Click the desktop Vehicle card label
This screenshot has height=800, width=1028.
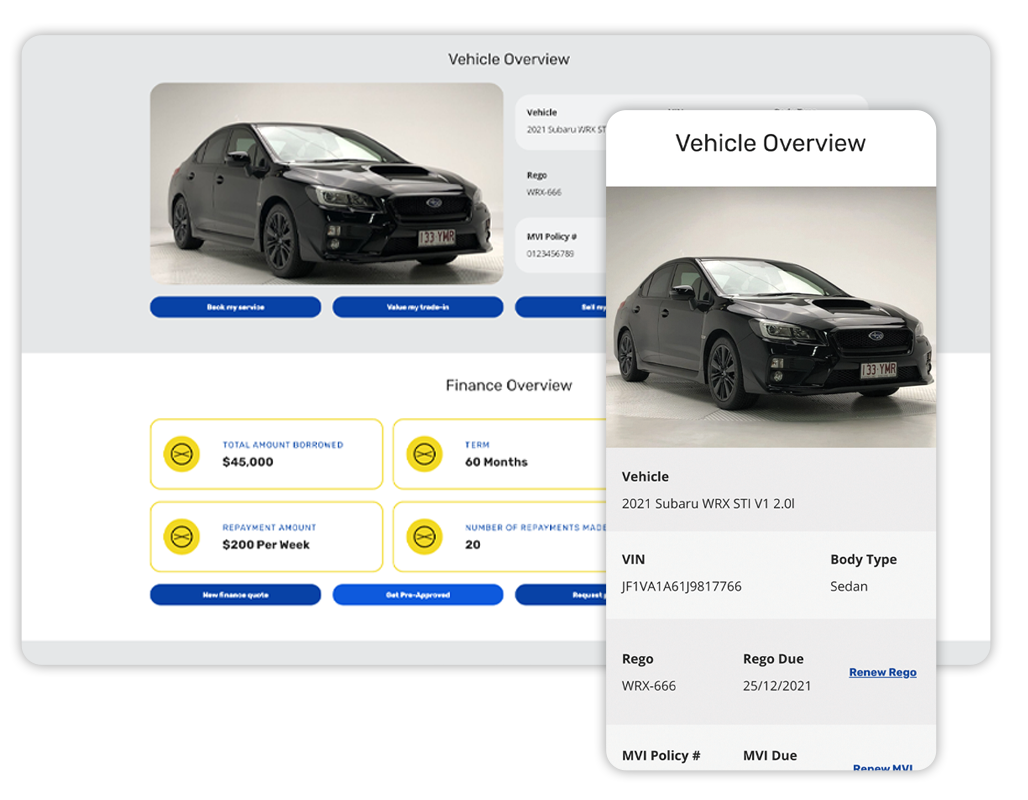click(x=542, y=112)
